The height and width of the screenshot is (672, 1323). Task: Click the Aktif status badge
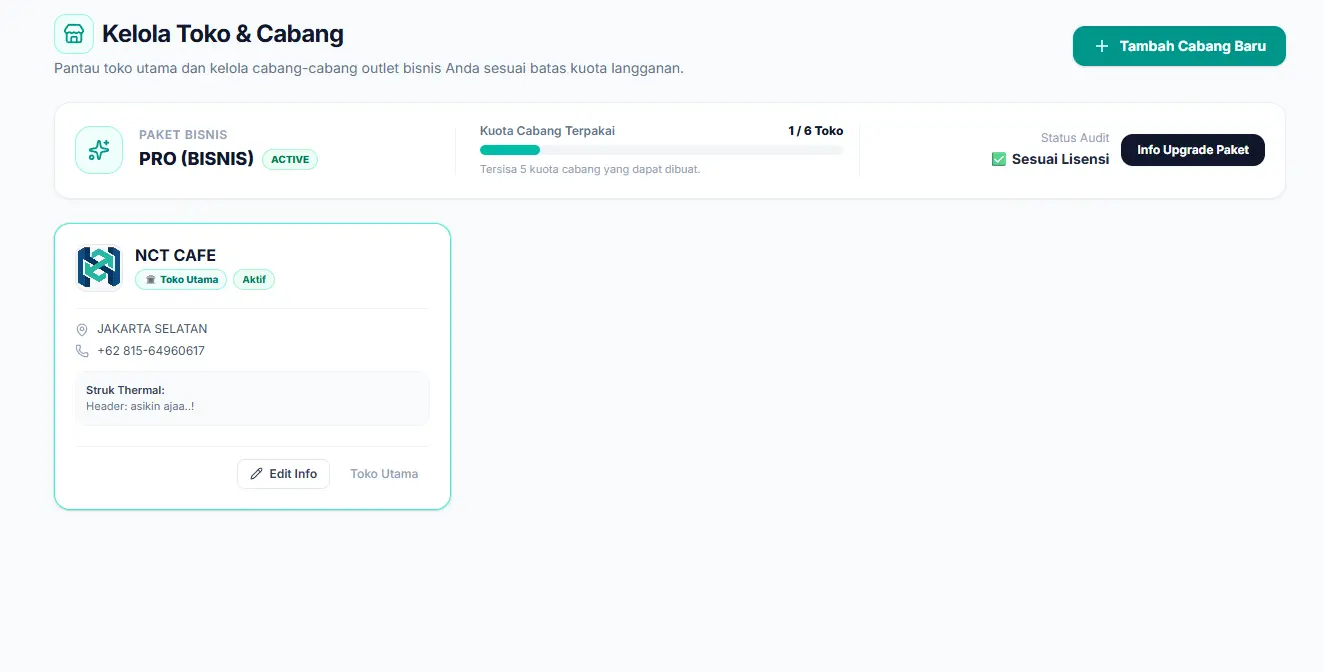[254, 280]
